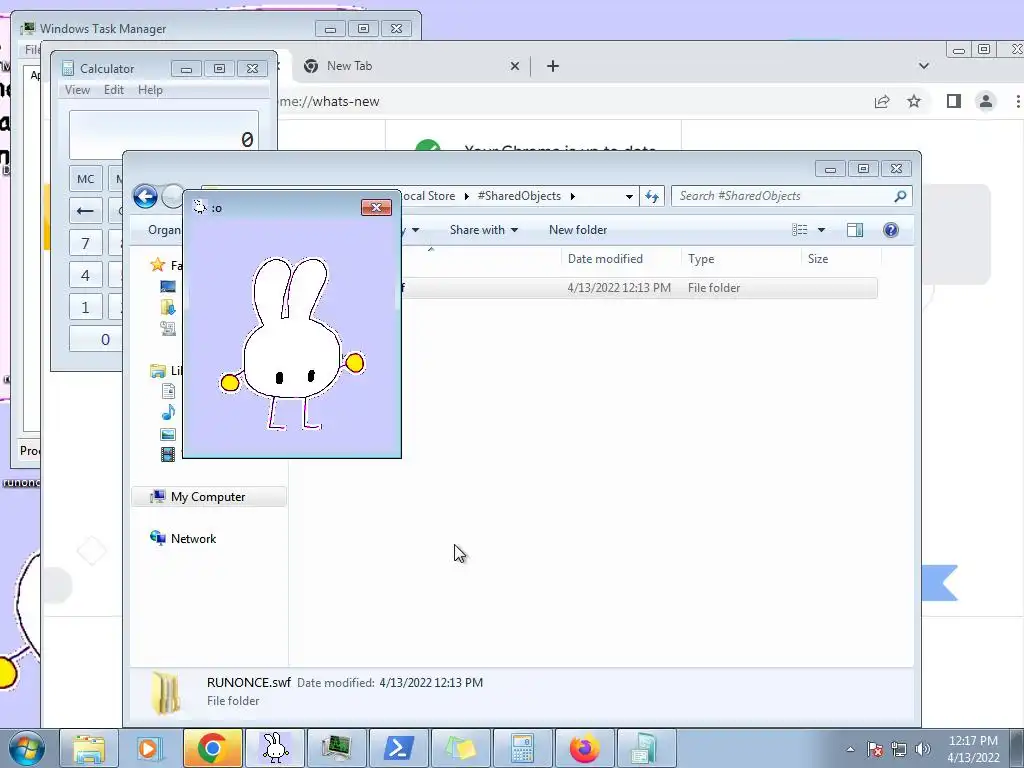Click the last taskbar document icon
1024x768 pixels.
pyautogui.click(x=645, y=748)
